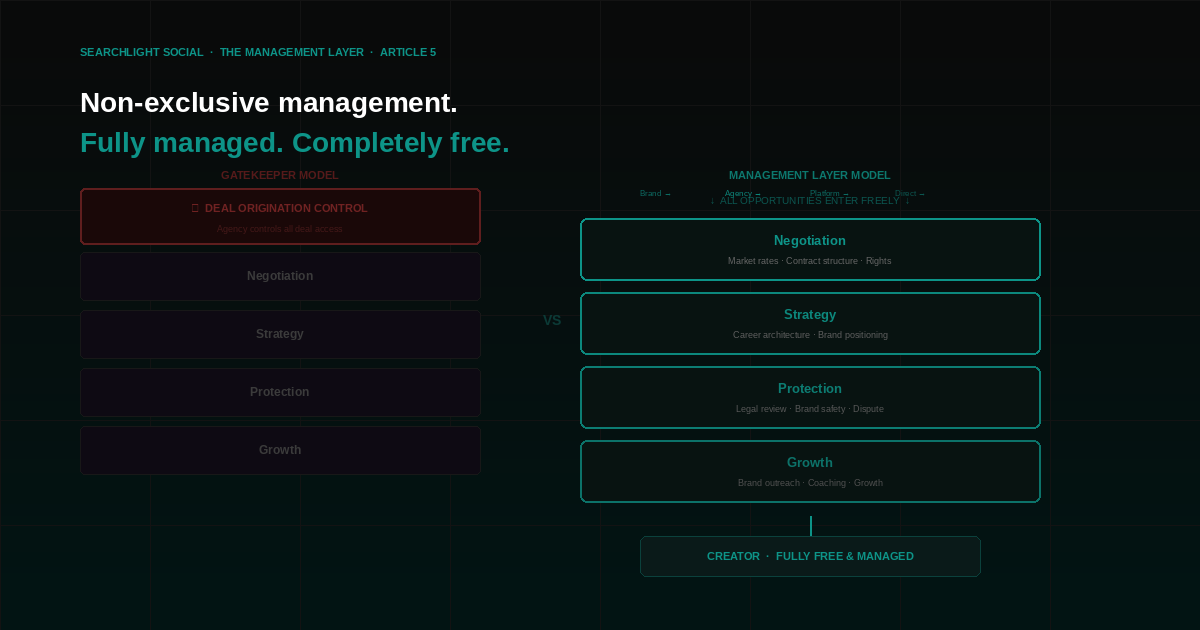This screenshot has height=630, width=1200.
Task: Click 'Market rates · Contract structure · Rights' text
Action: tap(810, 261)
